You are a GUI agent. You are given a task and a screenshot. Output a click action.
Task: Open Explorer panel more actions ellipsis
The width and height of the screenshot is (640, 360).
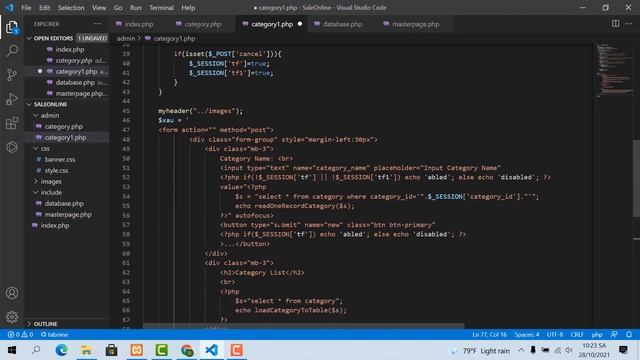[x=98, y=24]
